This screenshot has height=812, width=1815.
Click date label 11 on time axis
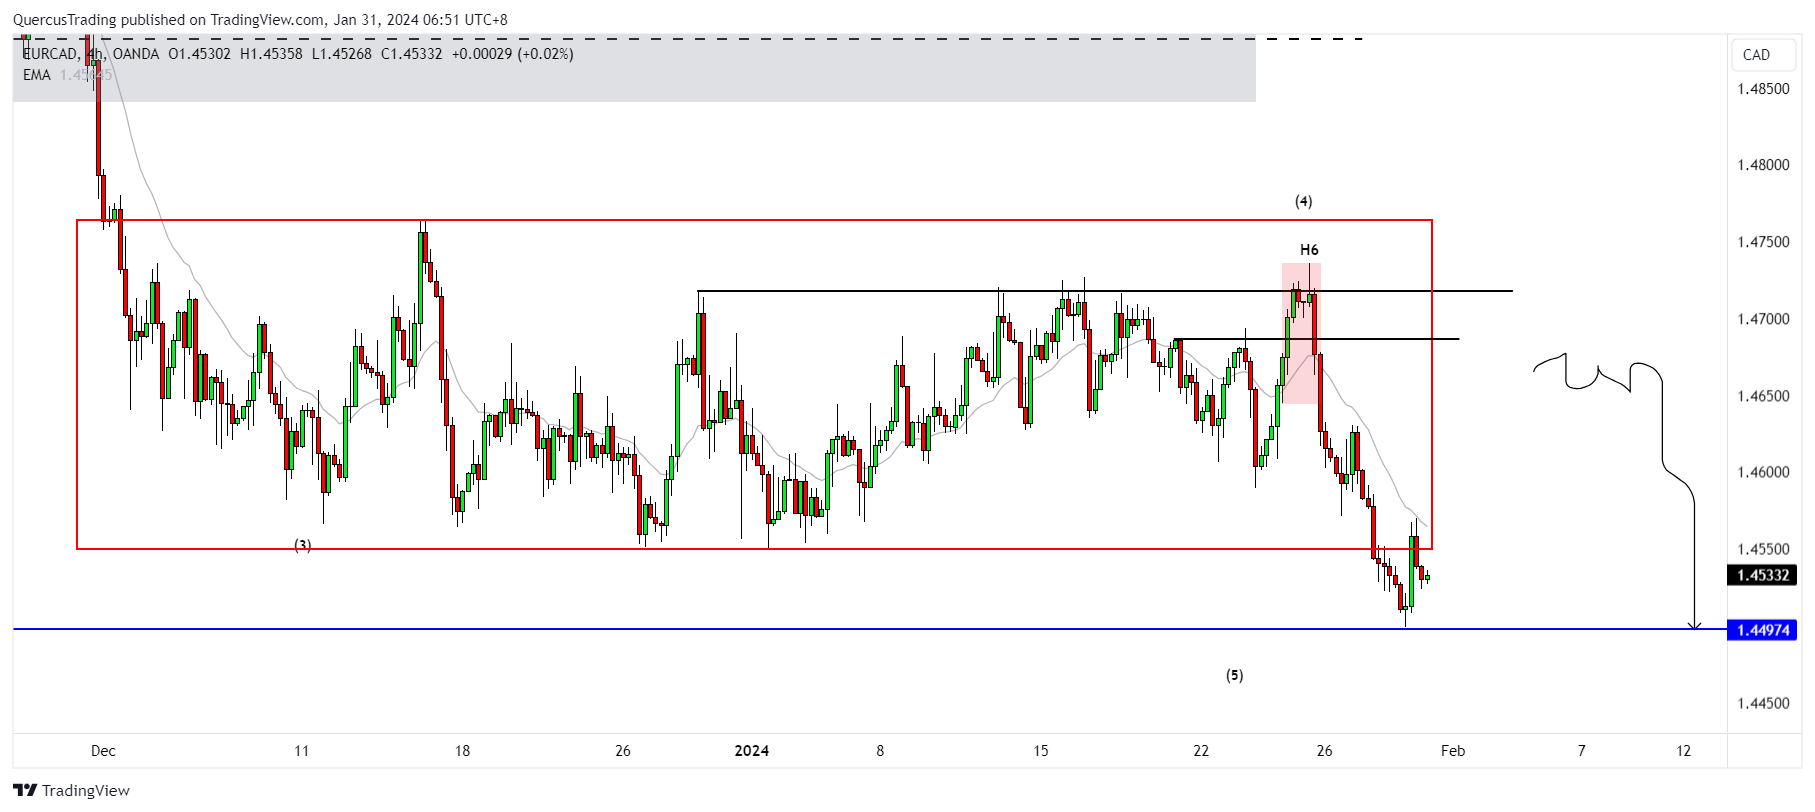coord(301,751)
